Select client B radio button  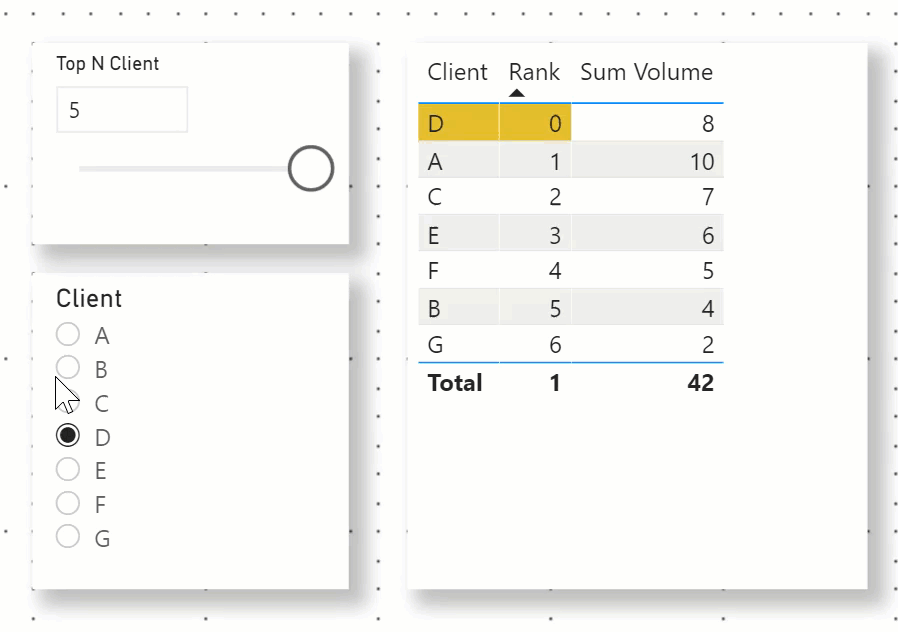point(68,368)
